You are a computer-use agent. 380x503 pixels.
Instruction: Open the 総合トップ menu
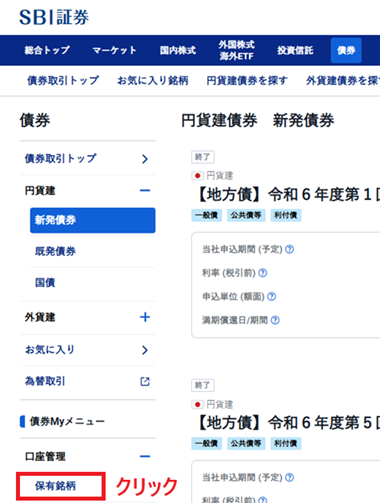click(x=47, y=50)
